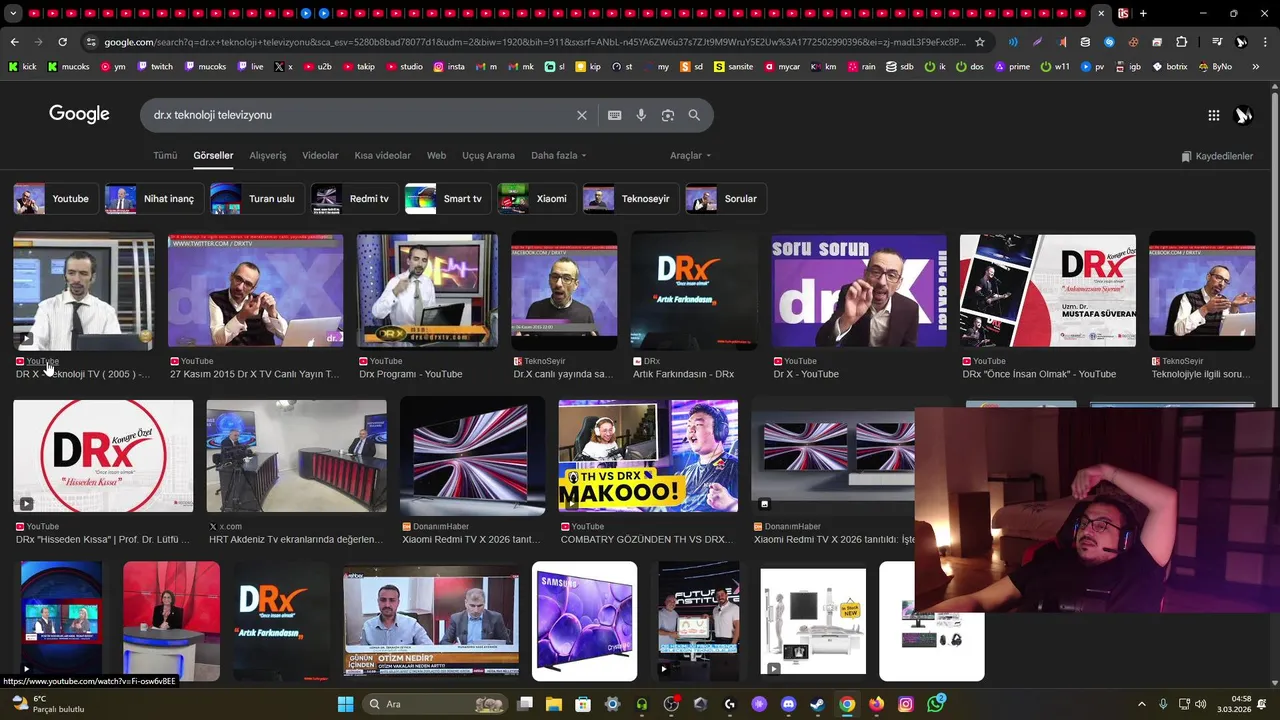This screenshot has height=720, width=1280.
Task: Filter images by Smart tv chip
Action: tap(448, 199)
